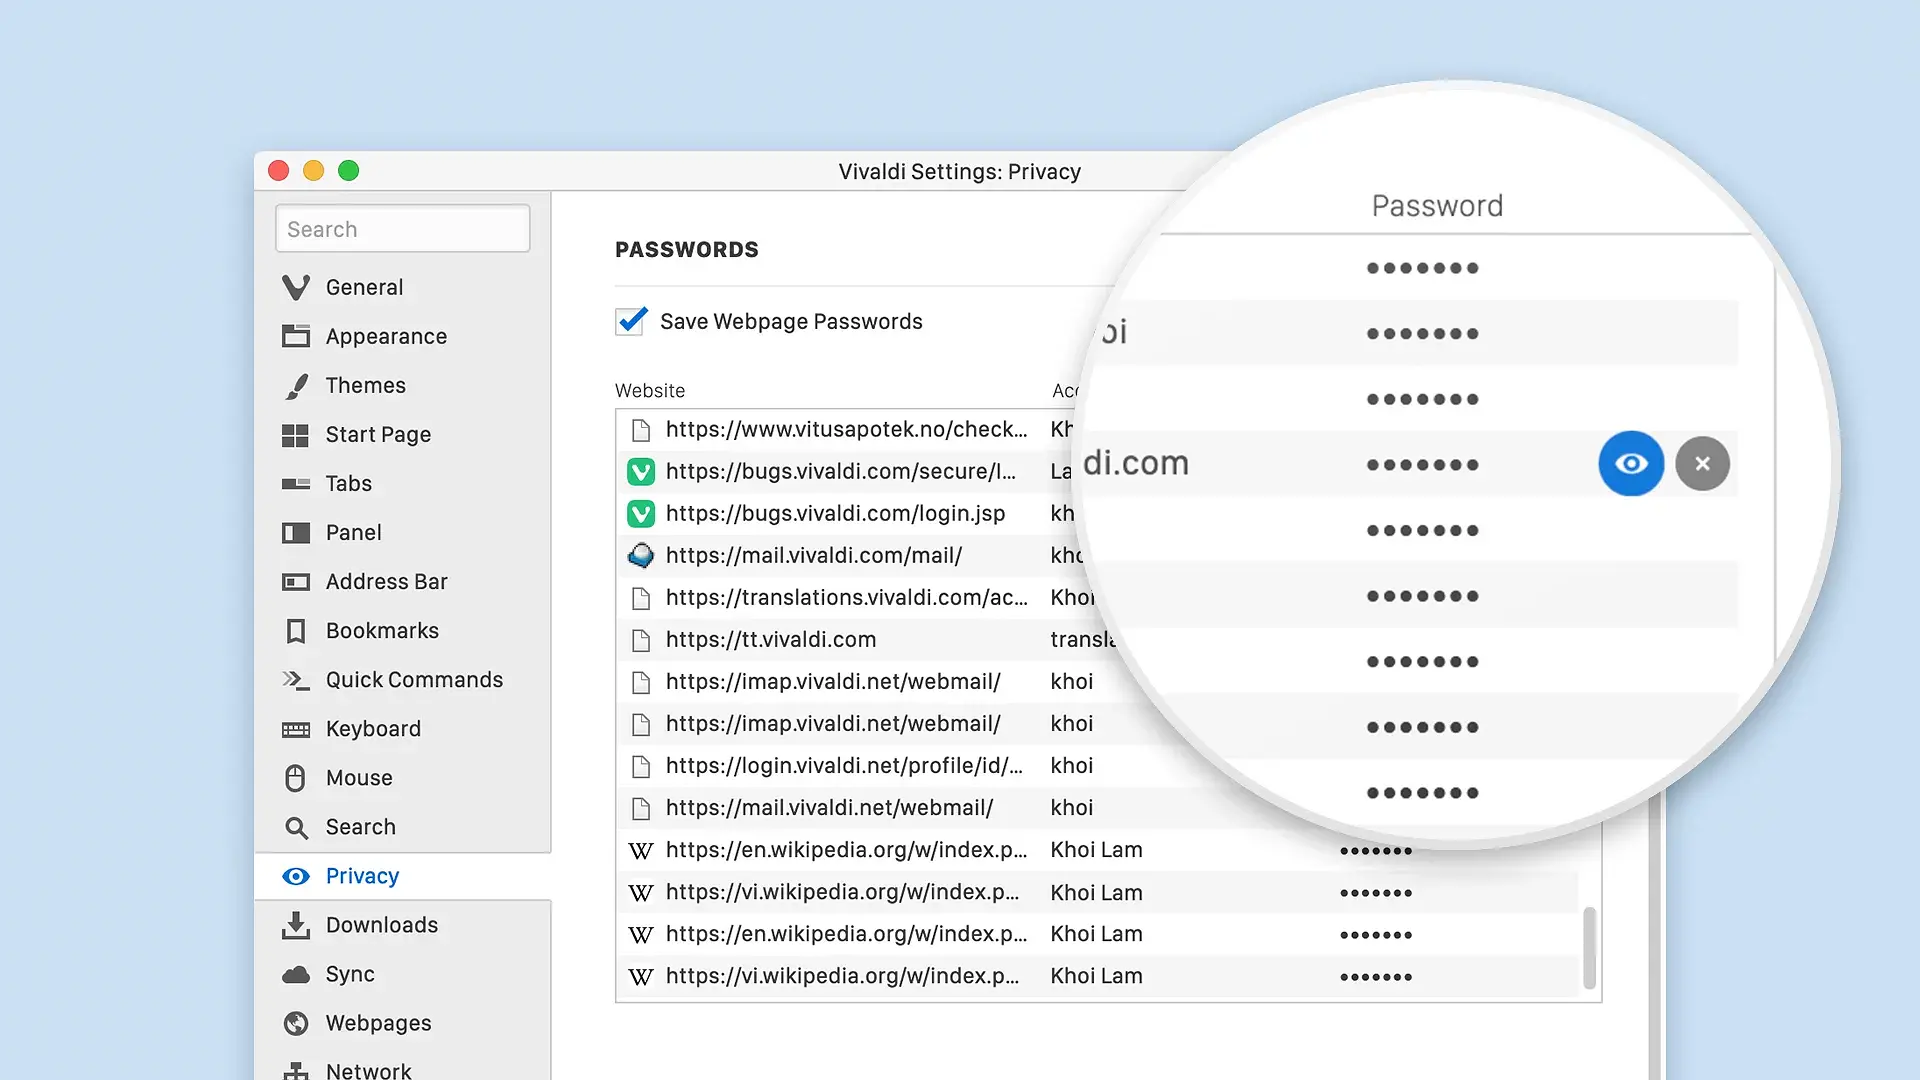Click the settings search input field
This screenshot has height=1080, width=1920.
click(x=400, y=229)
